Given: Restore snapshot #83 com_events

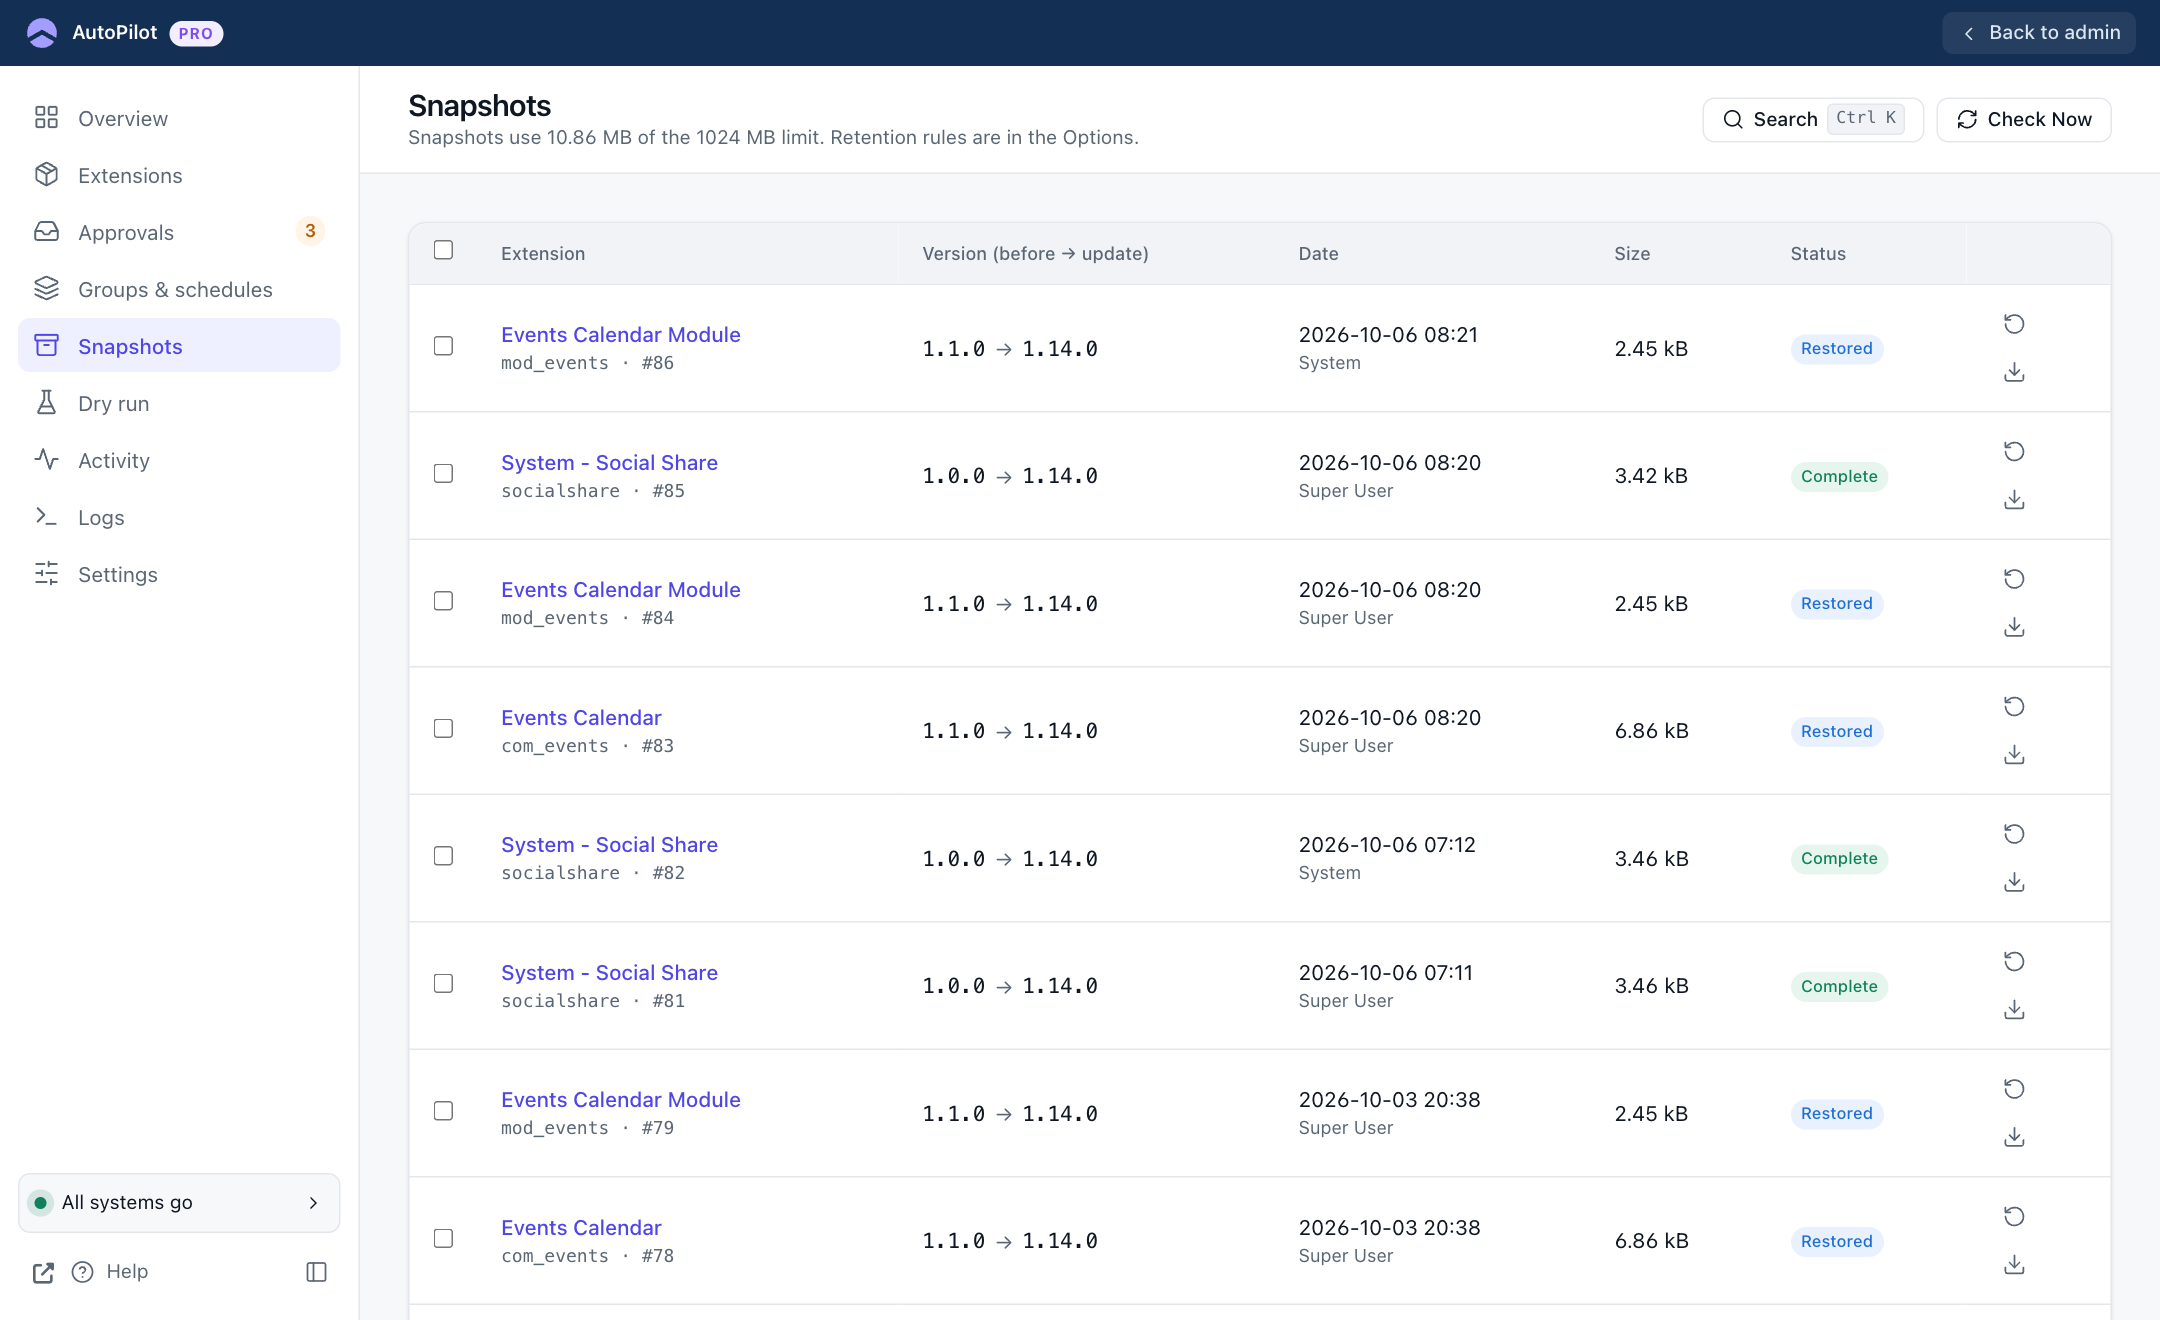Looking at the screenshot, I should point(2014,707).
